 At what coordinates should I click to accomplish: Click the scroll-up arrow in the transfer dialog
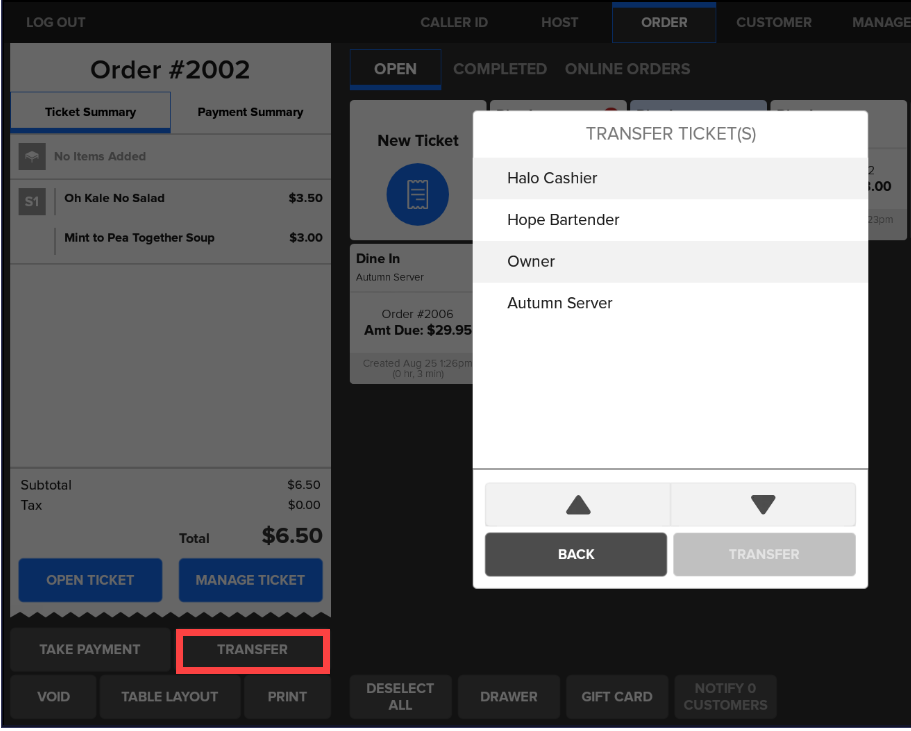(578, 504)
